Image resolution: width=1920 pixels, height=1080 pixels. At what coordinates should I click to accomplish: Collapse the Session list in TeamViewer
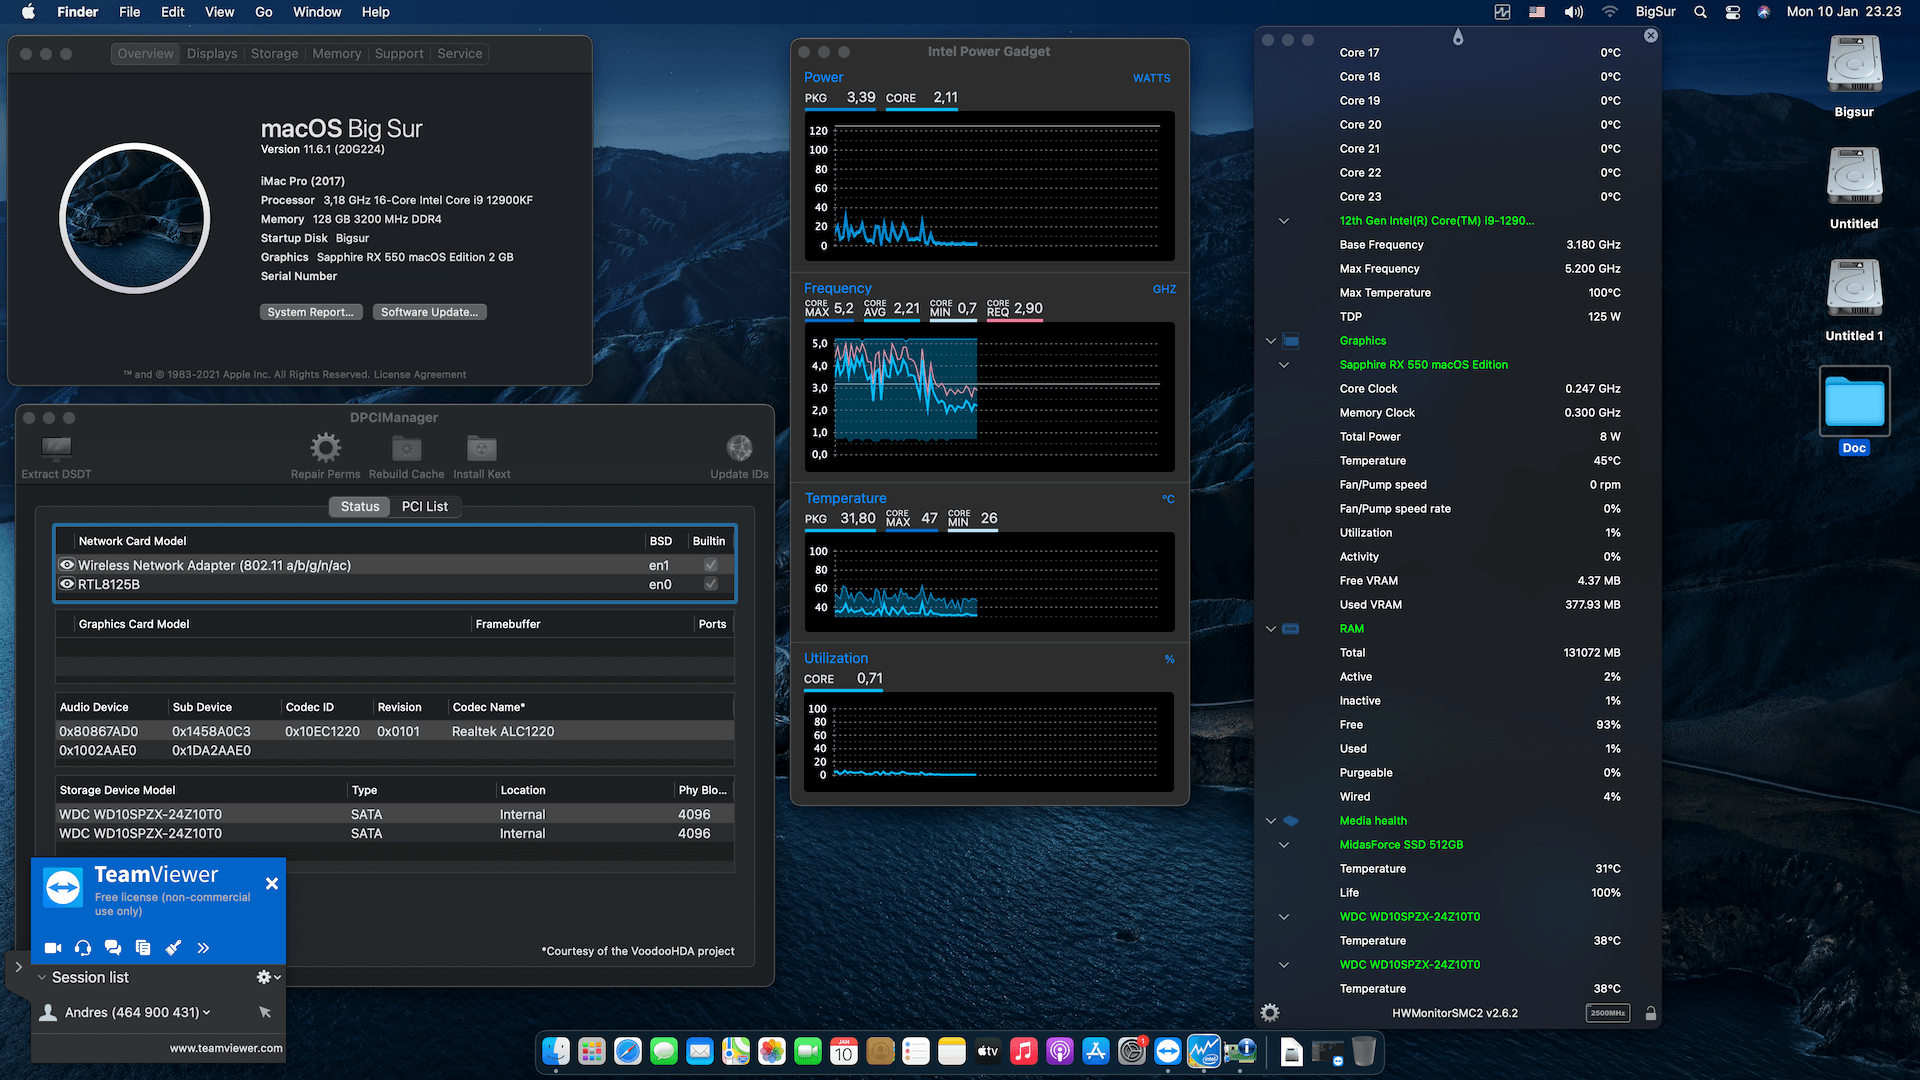click(41, 977)
